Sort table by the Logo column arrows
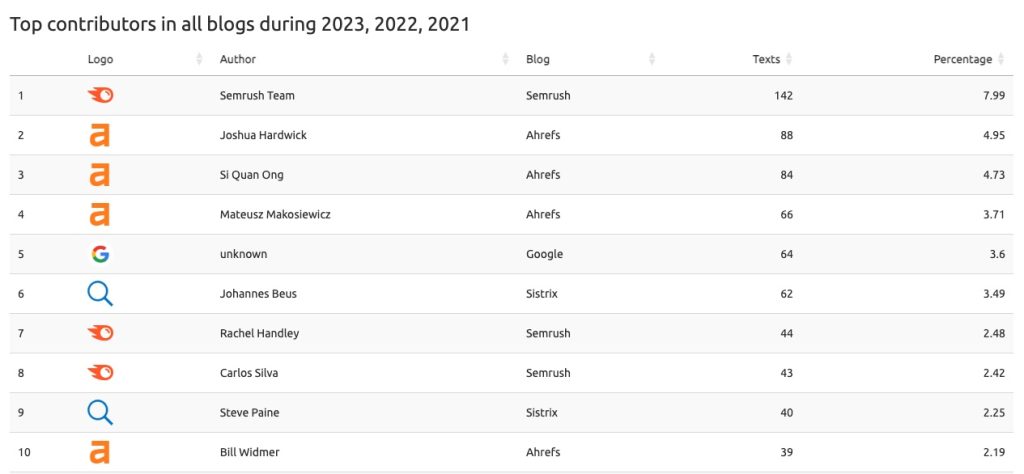Screen dimensions: 1024x474 (x=200, y=60)
